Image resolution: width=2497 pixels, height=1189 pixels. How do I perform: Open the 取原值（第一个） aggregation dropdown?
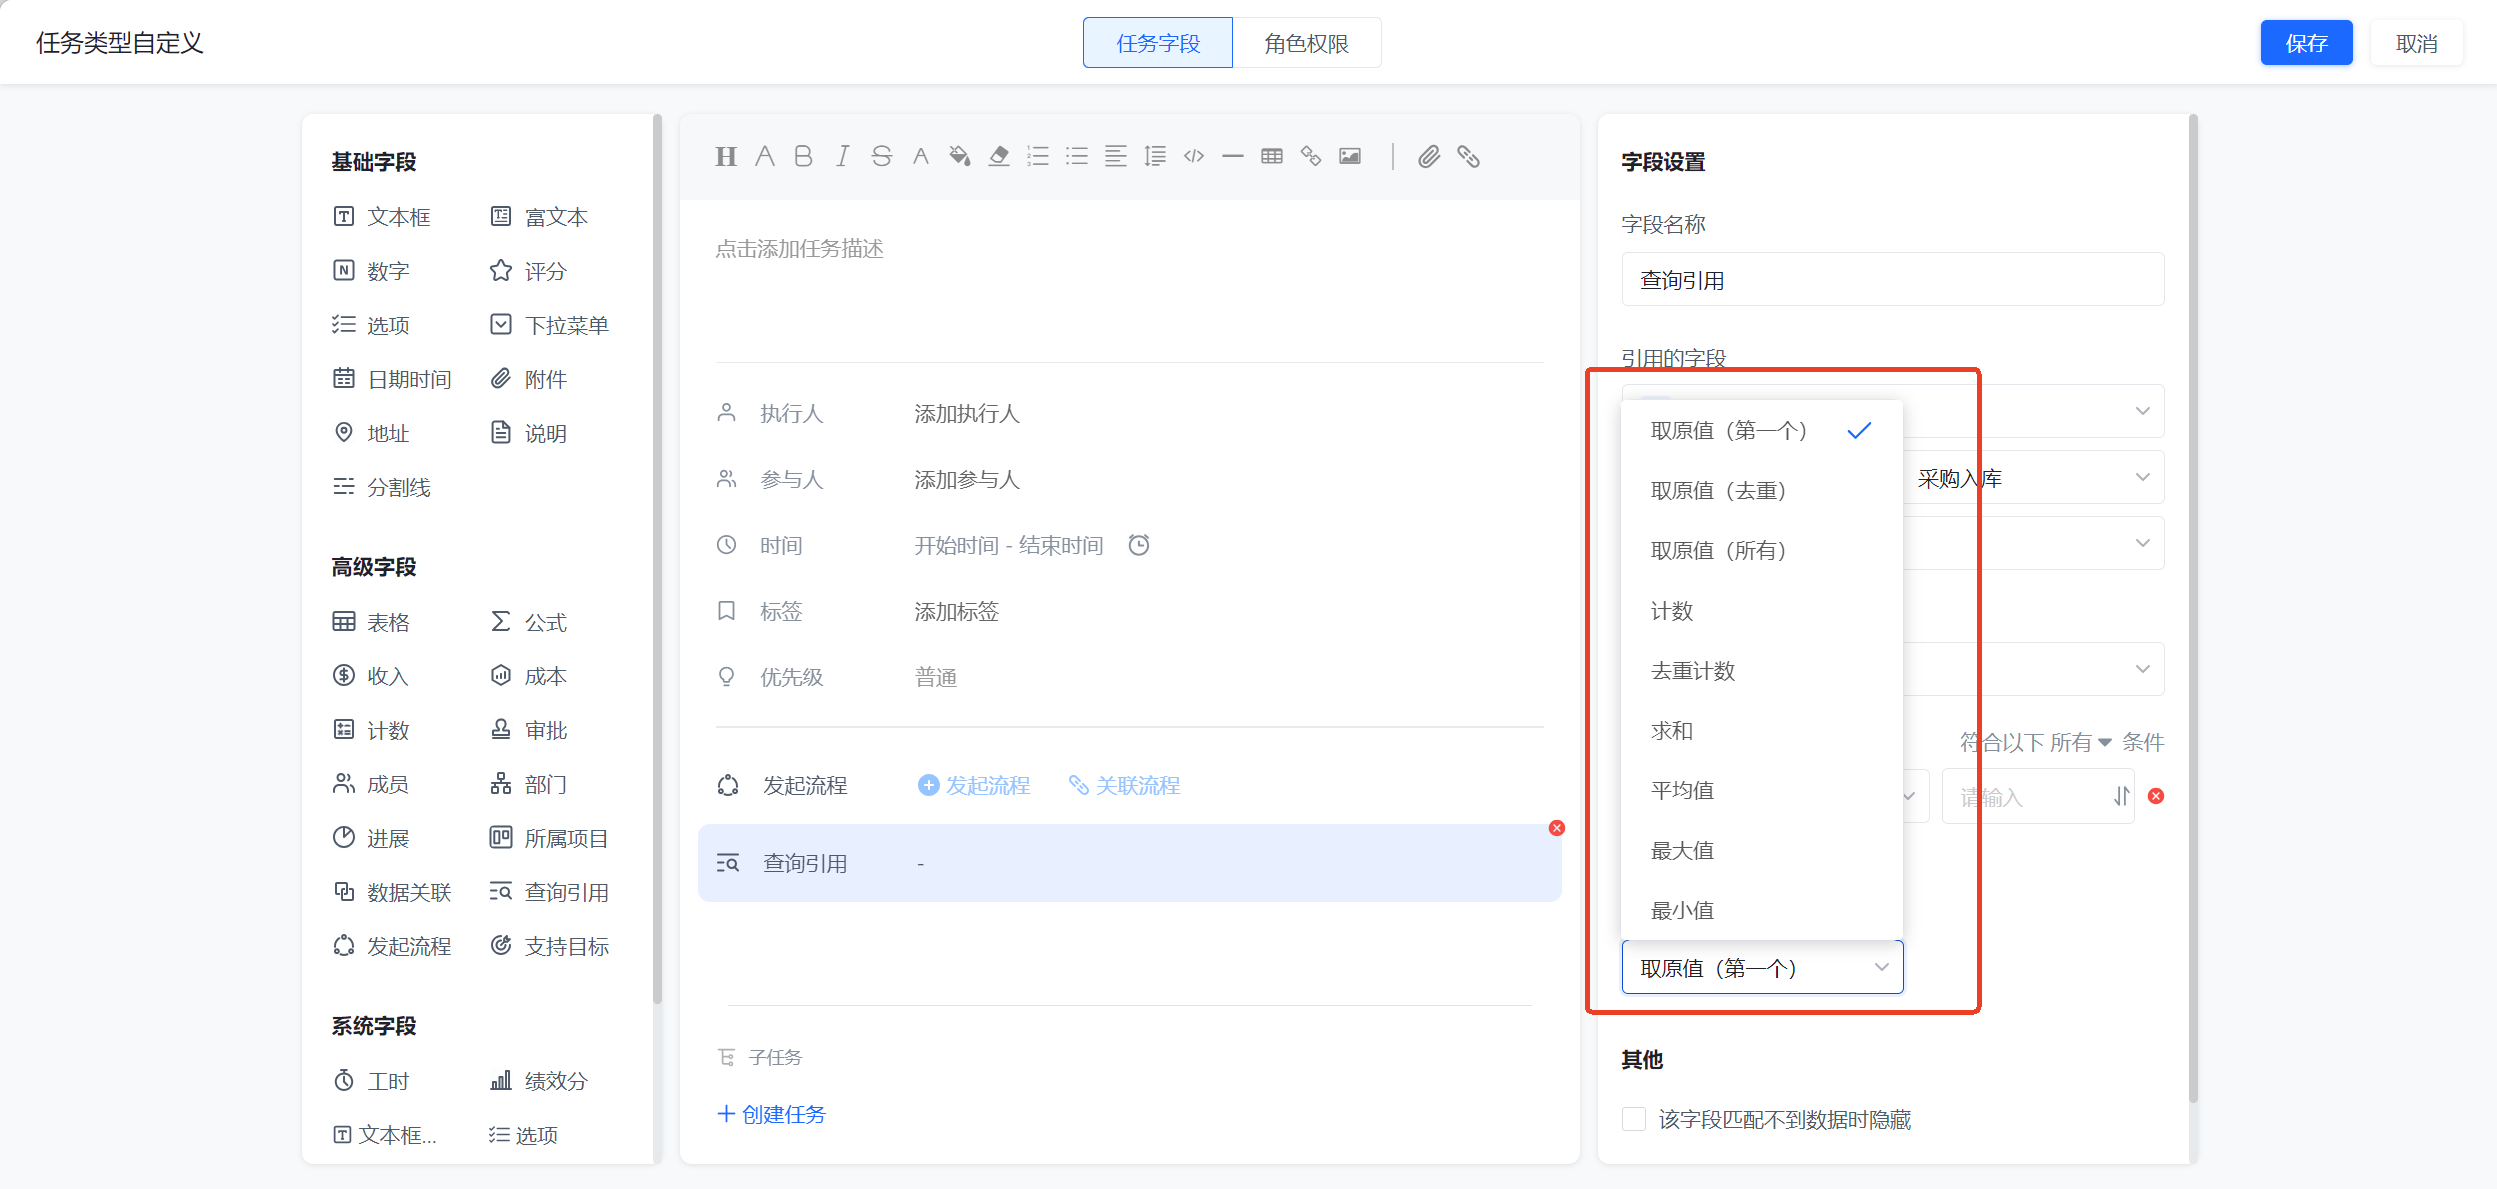tap(1762, 968)
